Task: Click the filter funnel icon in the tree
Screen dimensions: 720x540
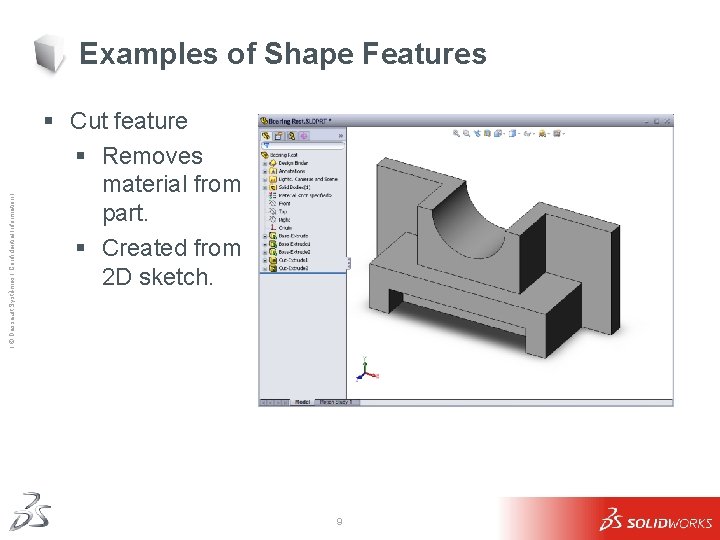Action: coord(267,146)
